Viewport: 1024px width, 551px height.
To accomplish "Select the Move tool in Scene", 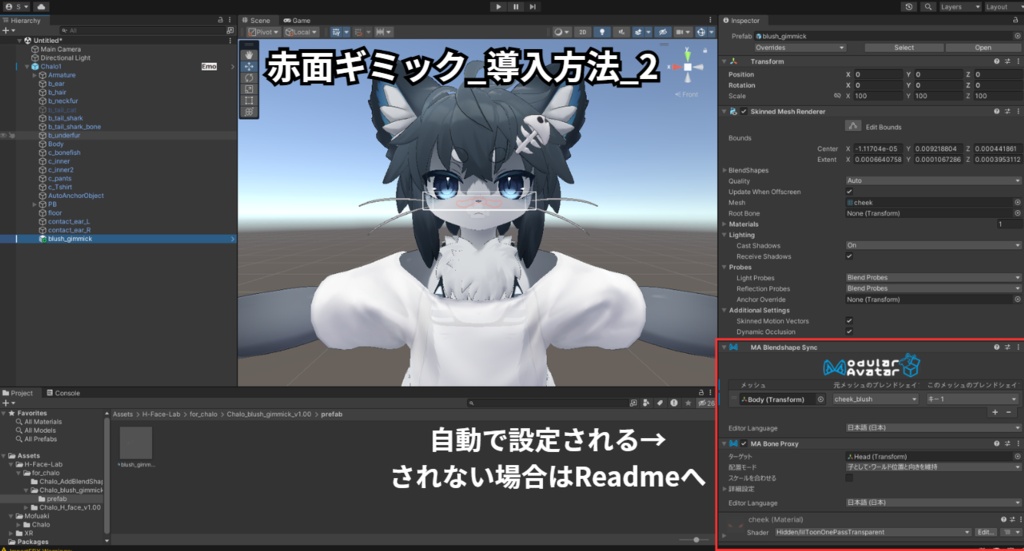I will point(249,67).
